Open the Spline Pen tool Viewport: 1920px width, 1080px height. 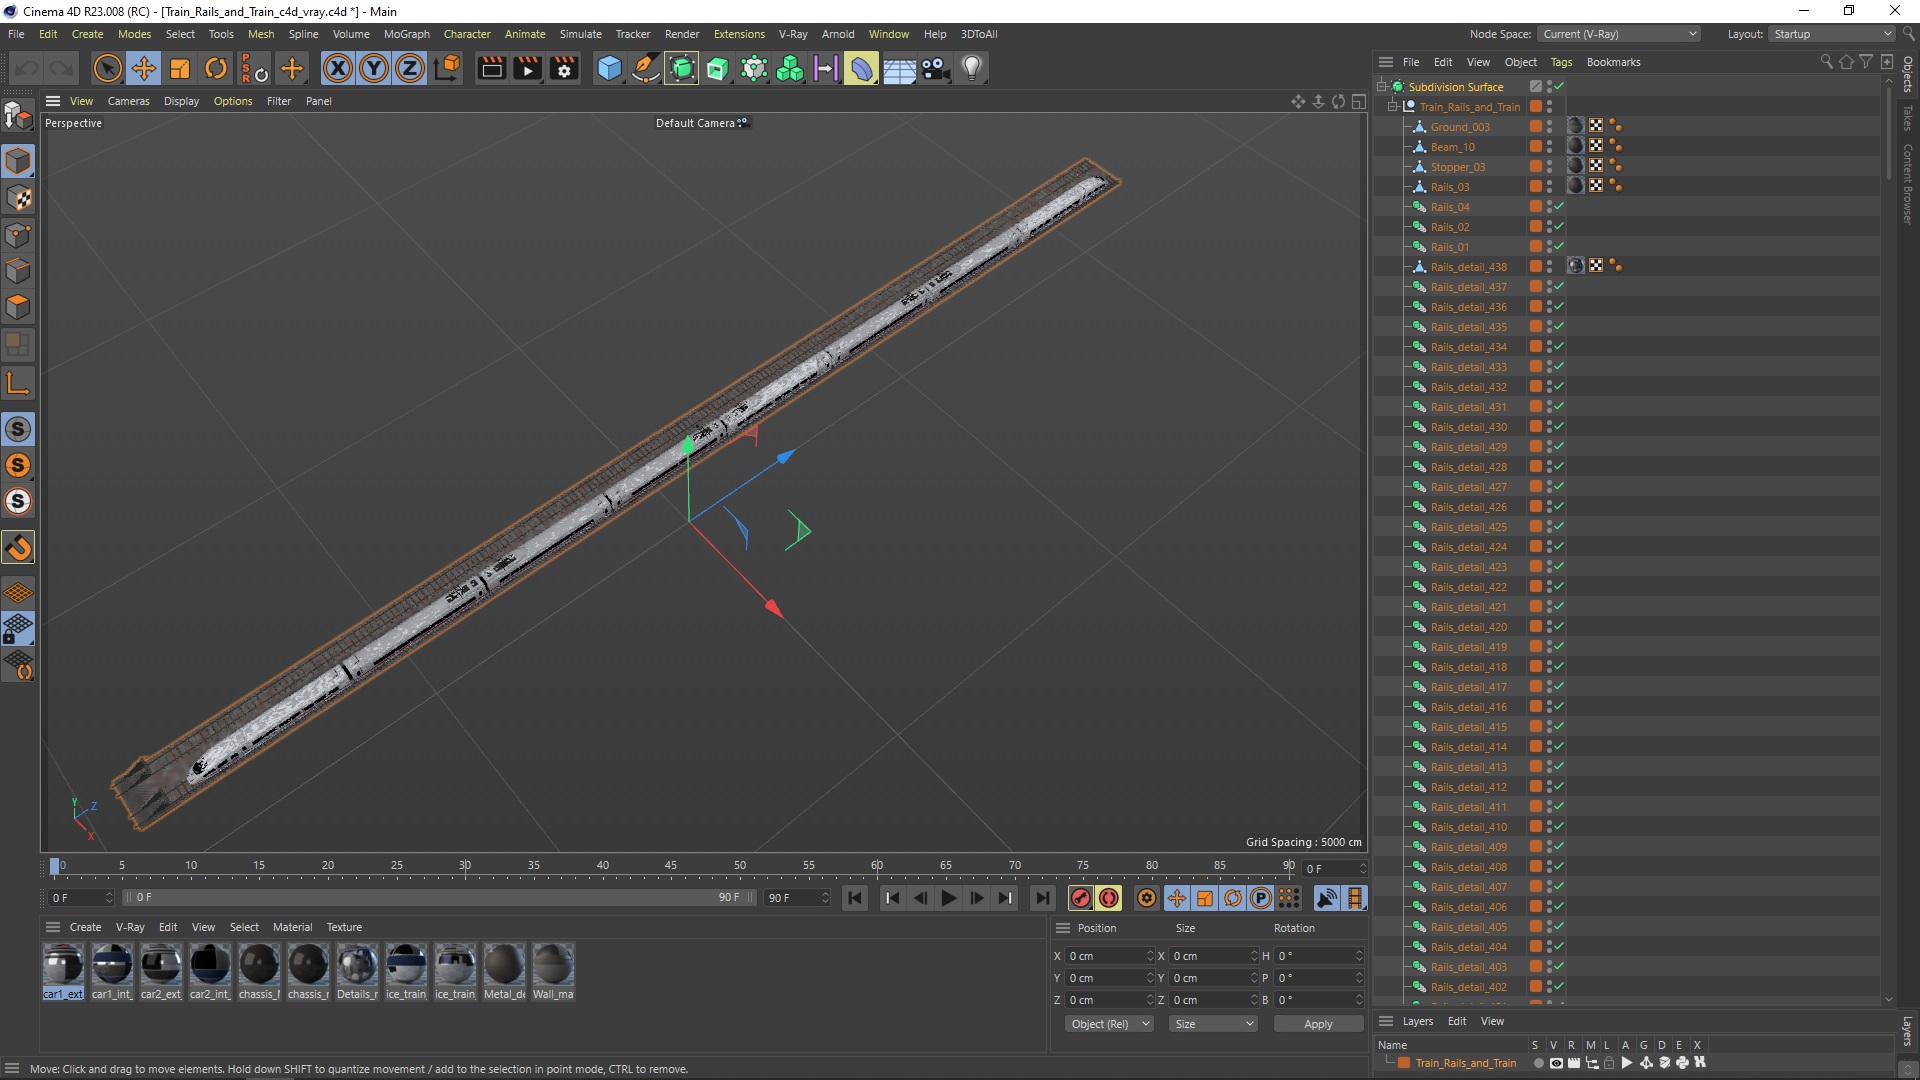(646, 68)
